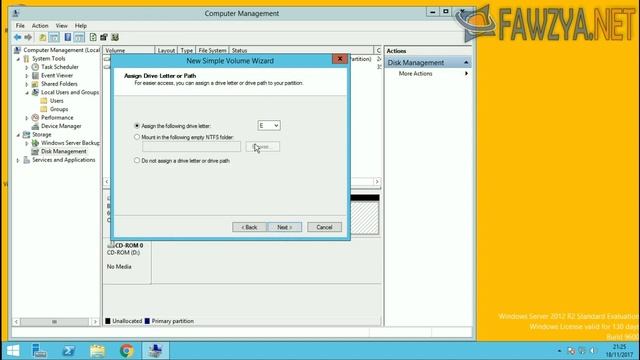Expand the Shared Folders node arrow

27,84
